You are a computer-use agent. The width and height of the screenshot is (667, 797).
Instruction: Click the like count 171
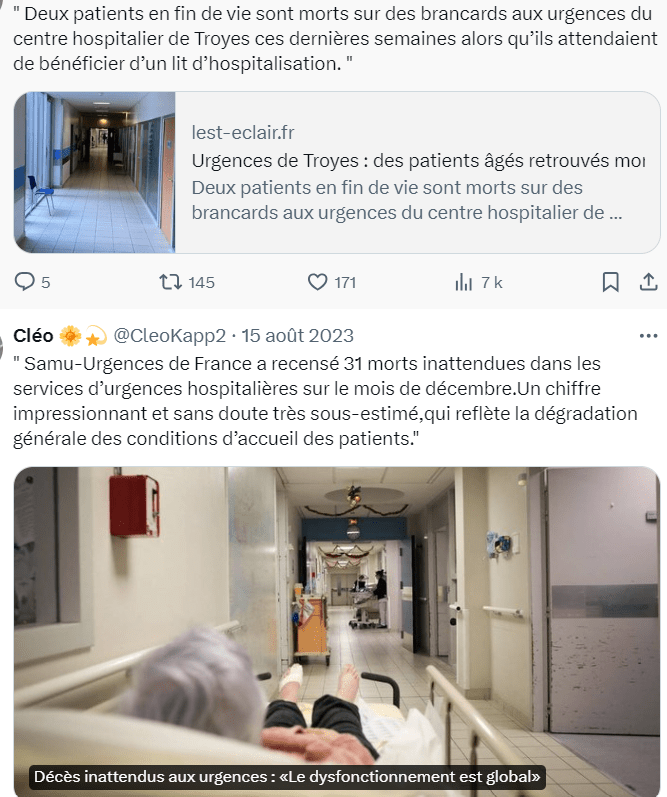pos(345,283)
